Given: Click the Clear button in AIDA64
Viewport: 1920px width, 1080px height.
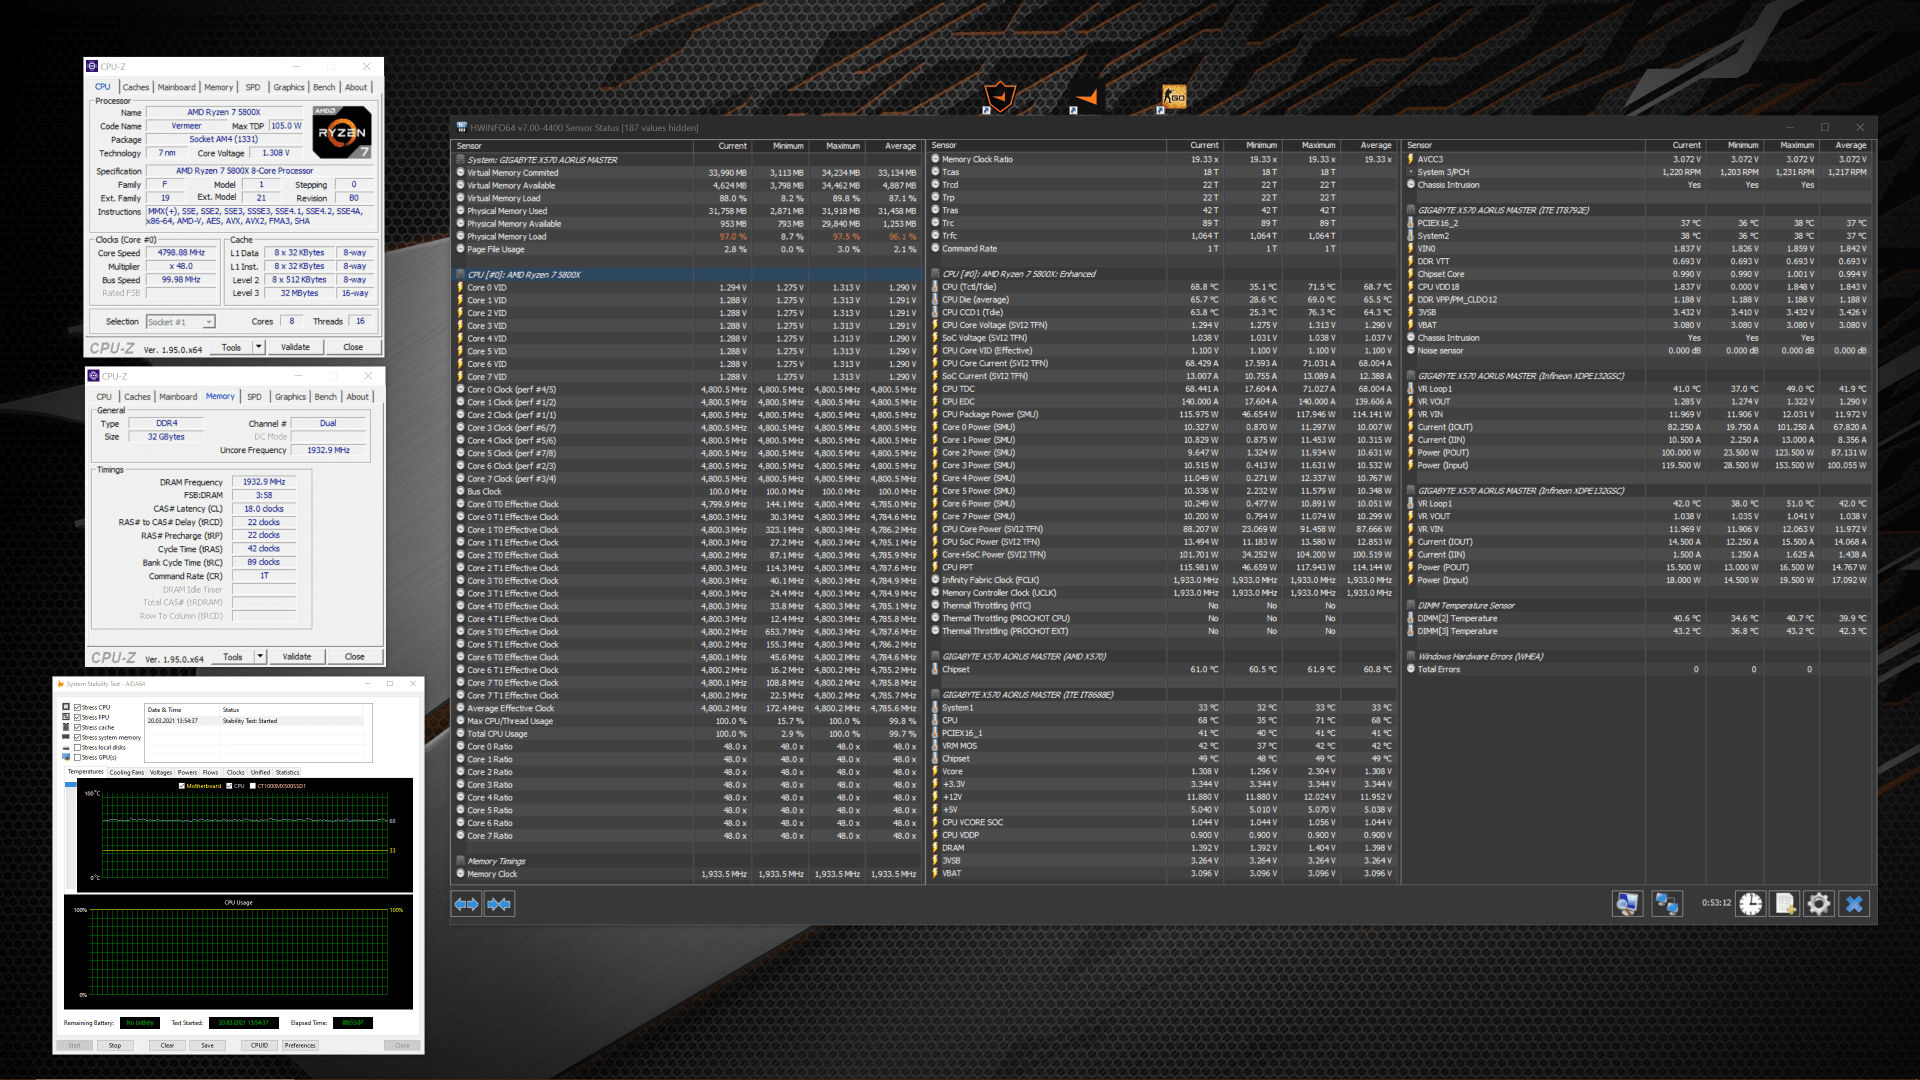Looking at the screenshot, I should 167,1045.
